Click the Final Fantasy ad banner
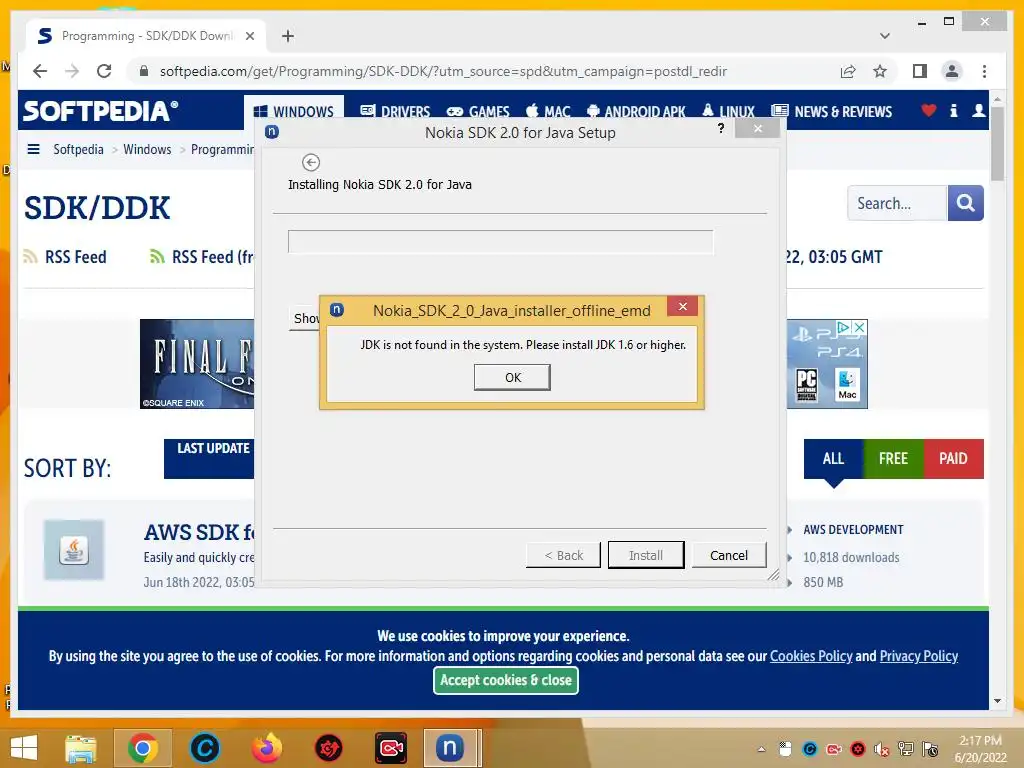The height and width of the screenshot is (768, 1024). click(x=197, y=364)
